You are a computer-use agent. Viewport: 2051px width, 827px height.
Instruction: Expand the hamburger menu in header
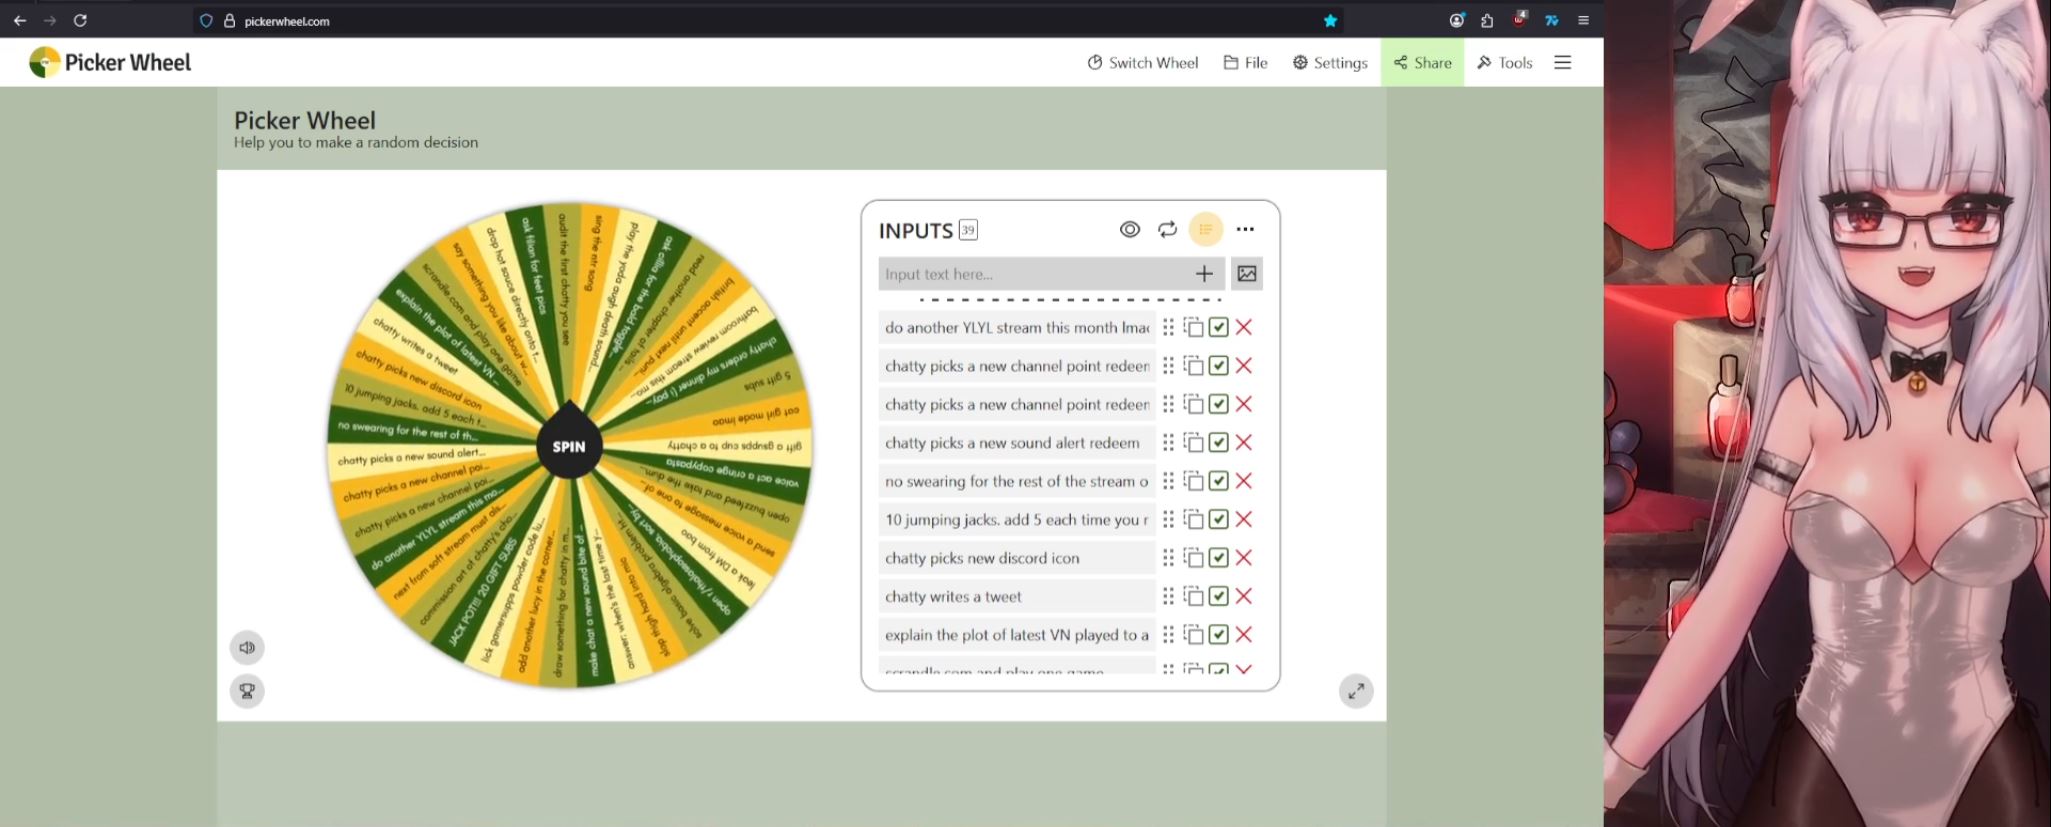[1562, 63]
